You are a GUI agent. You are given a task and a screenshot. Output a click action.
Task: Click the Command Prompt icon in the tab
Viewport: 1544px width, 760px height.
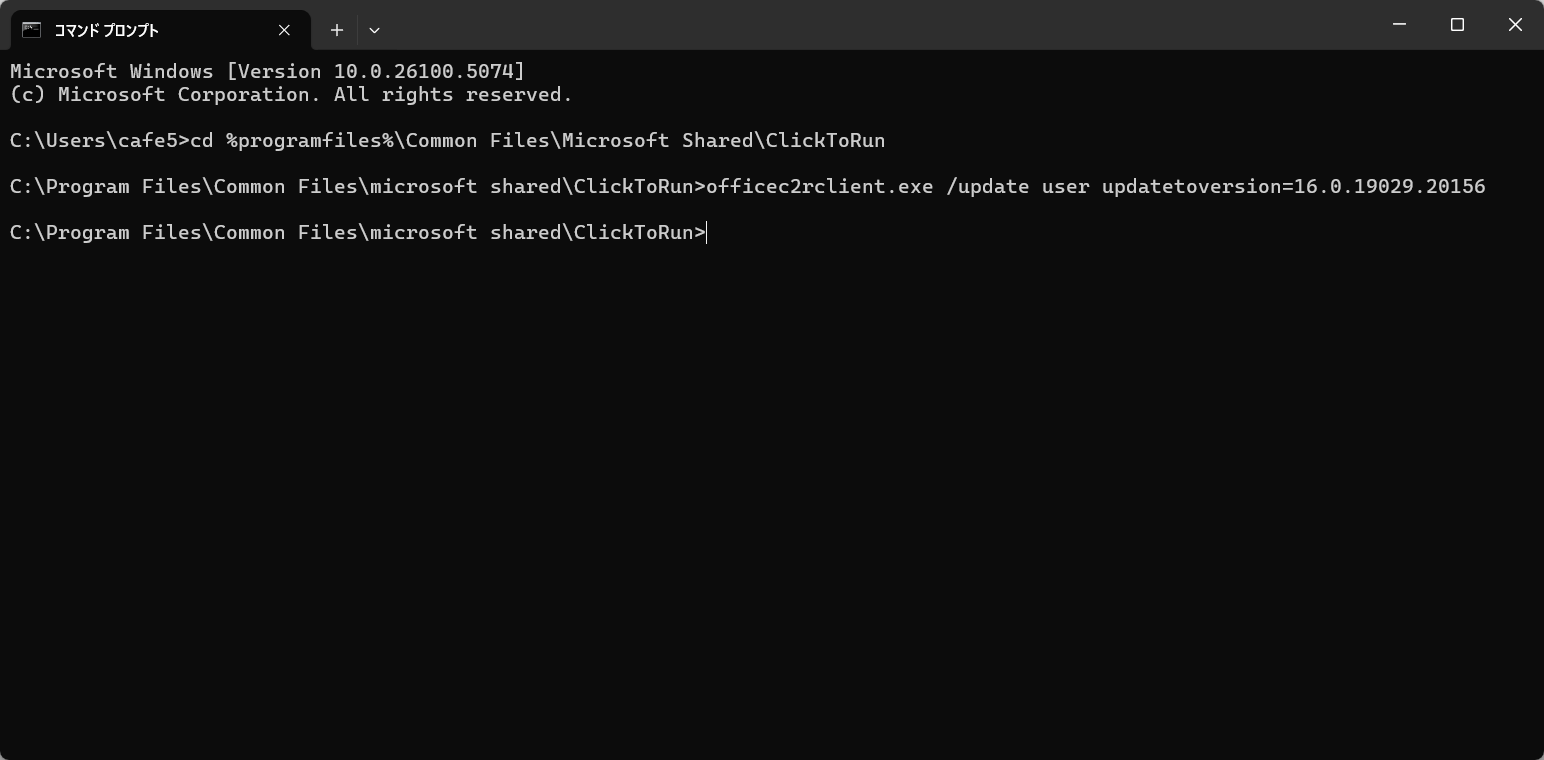[x=32, y=30]
